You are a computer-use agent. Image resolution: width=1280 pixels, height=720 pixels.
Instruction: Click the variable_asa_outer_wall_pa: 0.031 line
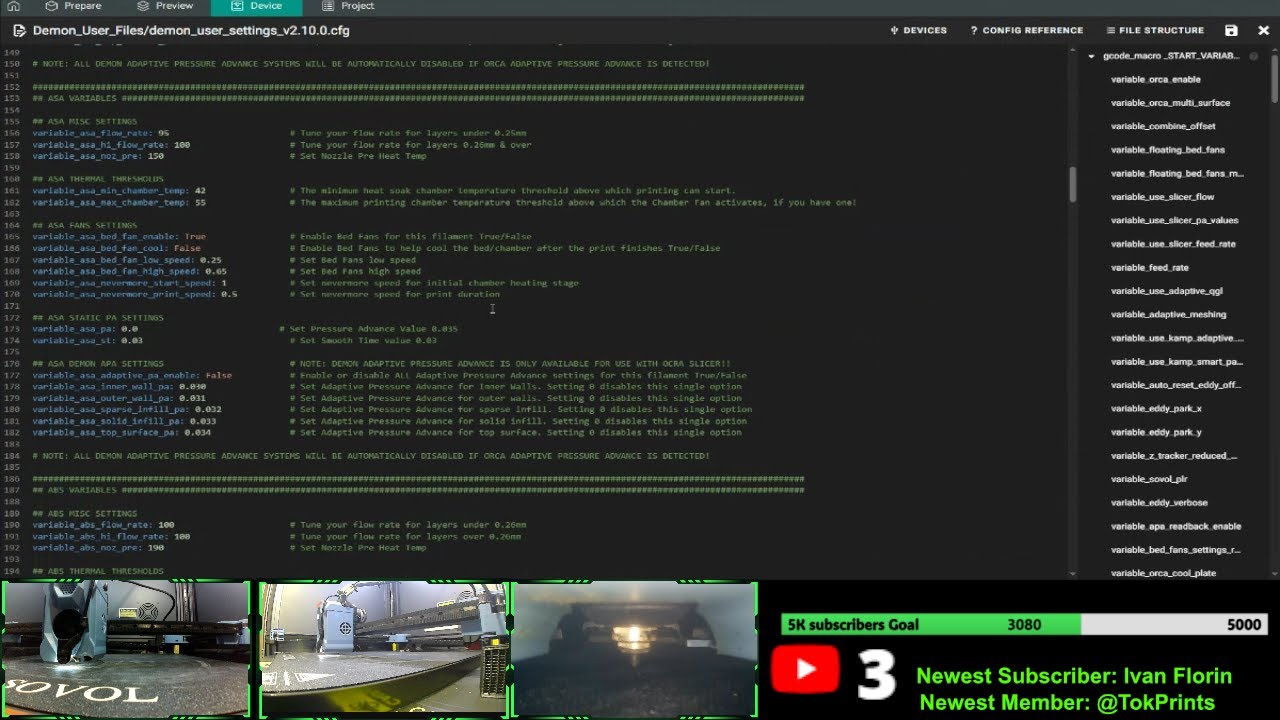(119, 398)
